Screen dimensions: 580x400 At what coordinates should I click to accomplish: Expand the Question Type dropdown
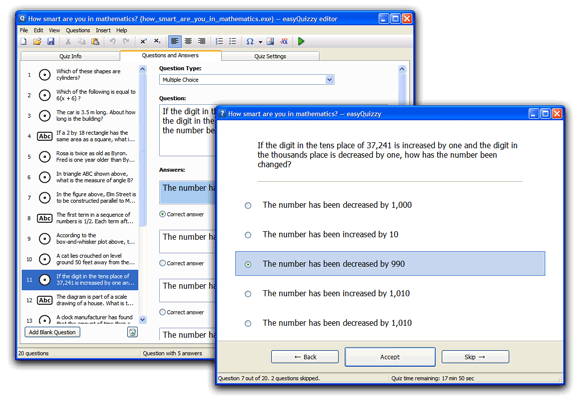pyautogui.click(x=330, y=80)
